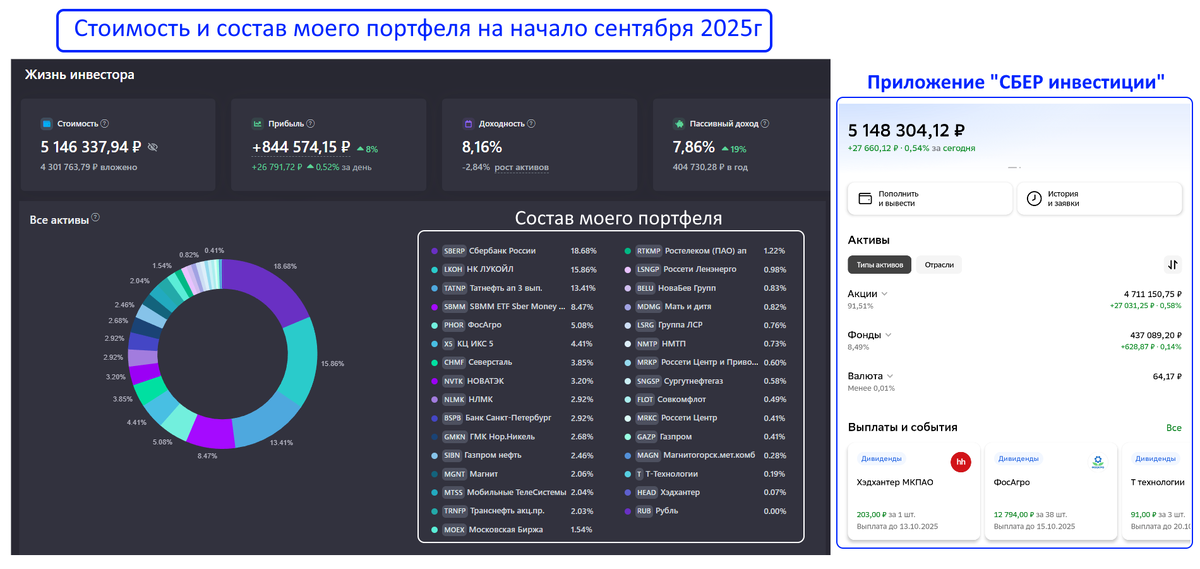Image resolution: width=1200 pixels, height=569 pixels.
Task: Switch to the Отрасли tab
Action: click(x=940, y=265)
